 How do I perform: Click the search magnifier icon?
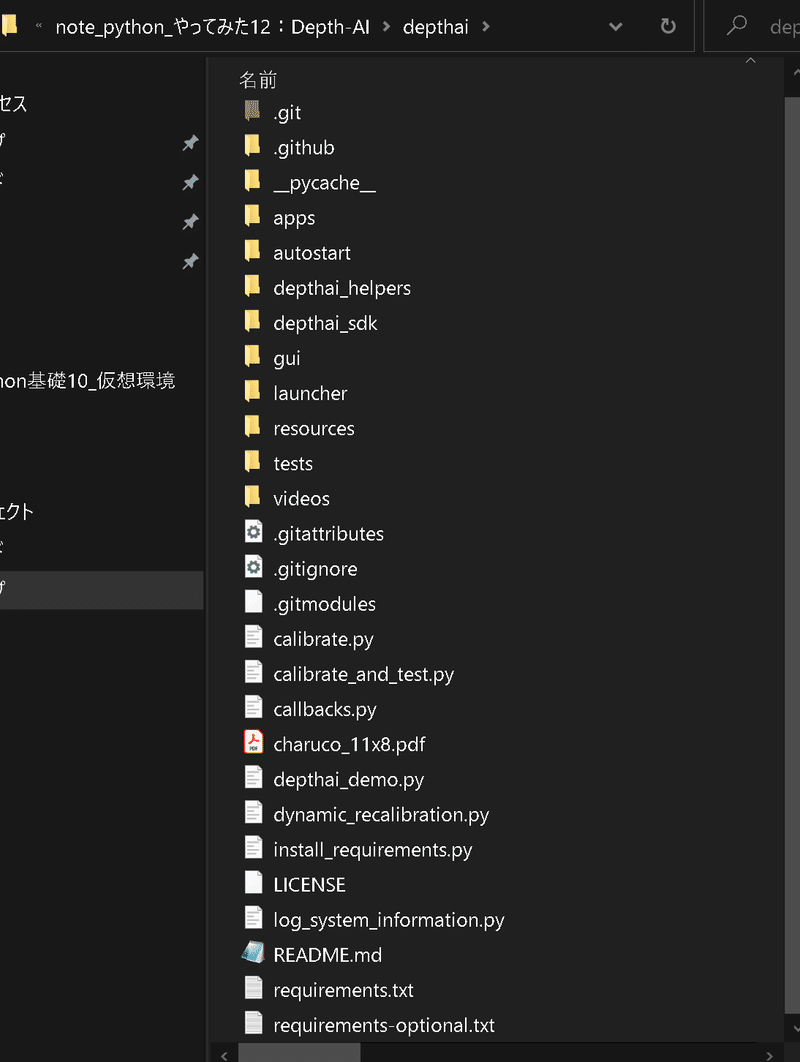tap(737, 26)
